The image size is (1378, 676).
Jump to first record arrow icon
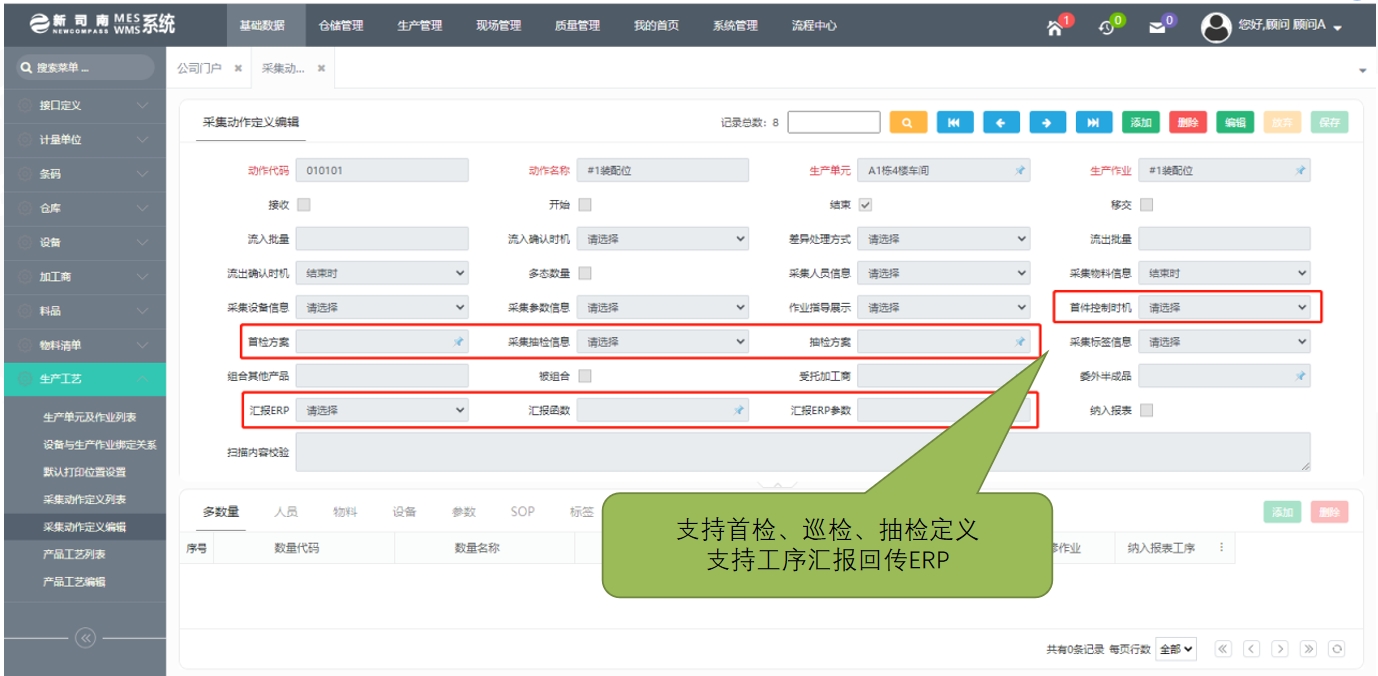click(x=954, y=122)
